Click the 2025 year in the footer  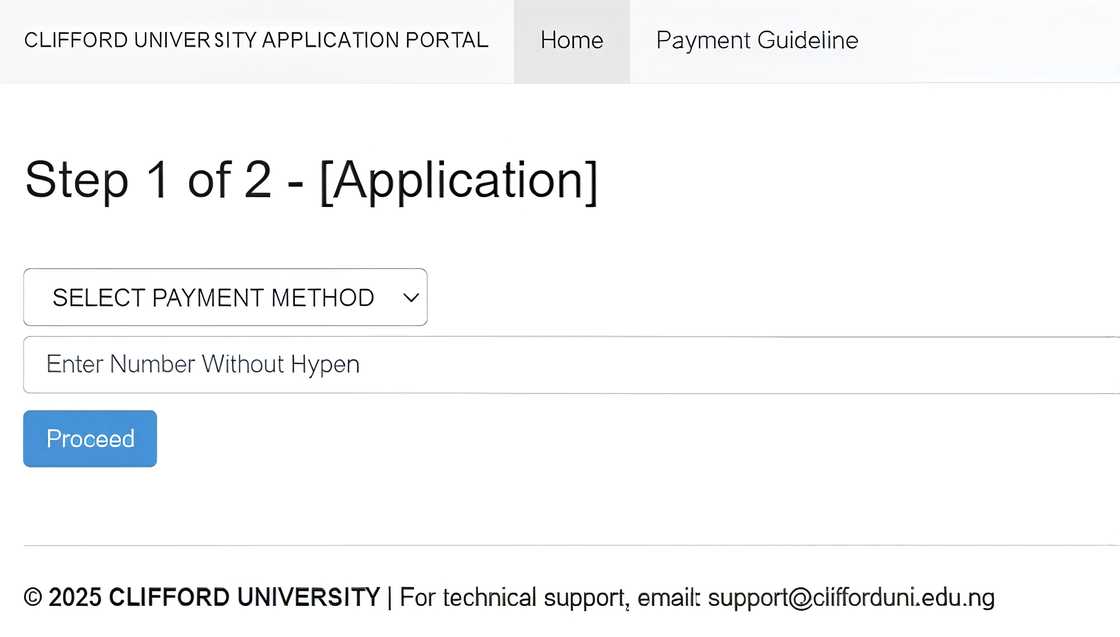75,598
